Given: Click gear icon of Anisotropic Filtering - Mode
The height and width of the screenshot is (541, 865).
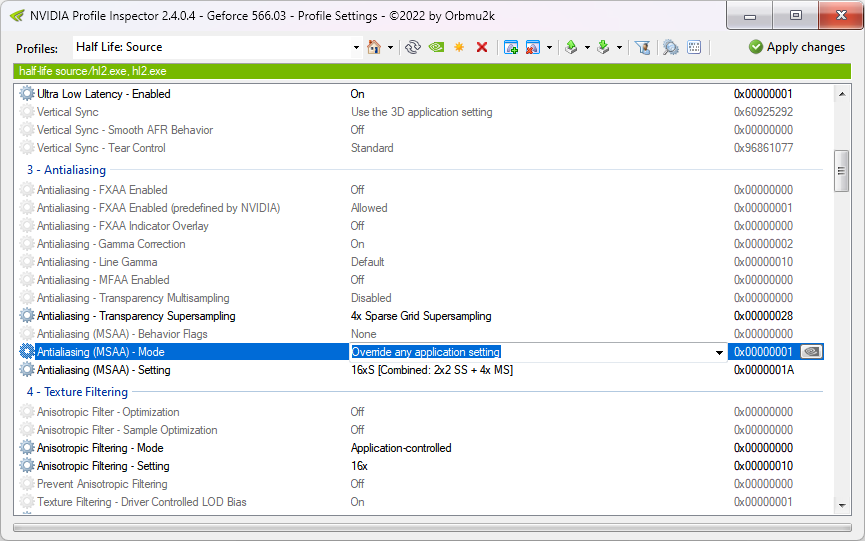Looking at the screenshot, I should click(x=26, y=448).
